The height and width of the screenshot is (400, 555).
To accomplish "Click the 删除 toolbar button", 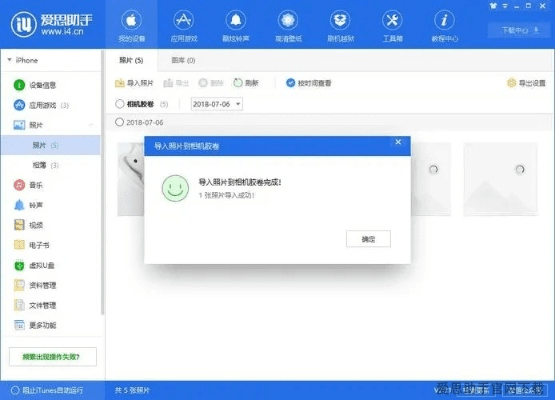I will click(211, 83).
